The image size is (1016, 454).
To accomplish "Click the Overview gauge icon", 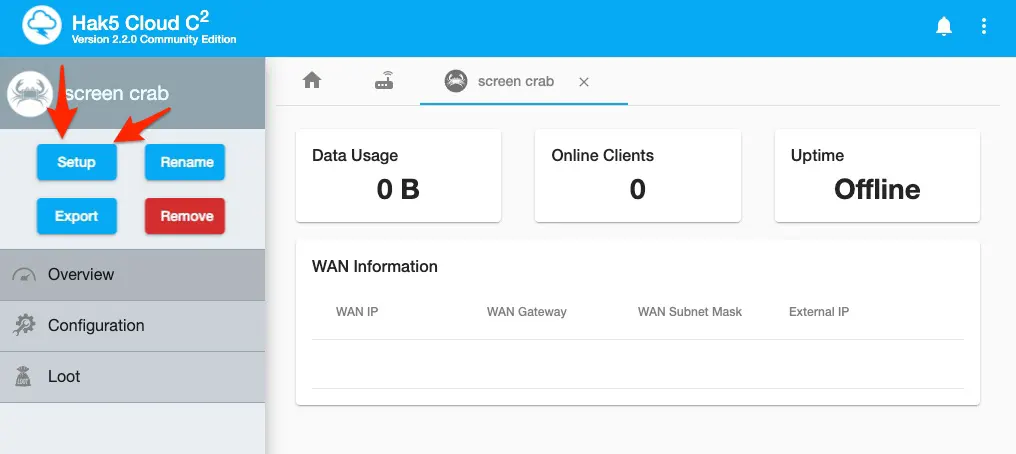I will coord(24,275).
